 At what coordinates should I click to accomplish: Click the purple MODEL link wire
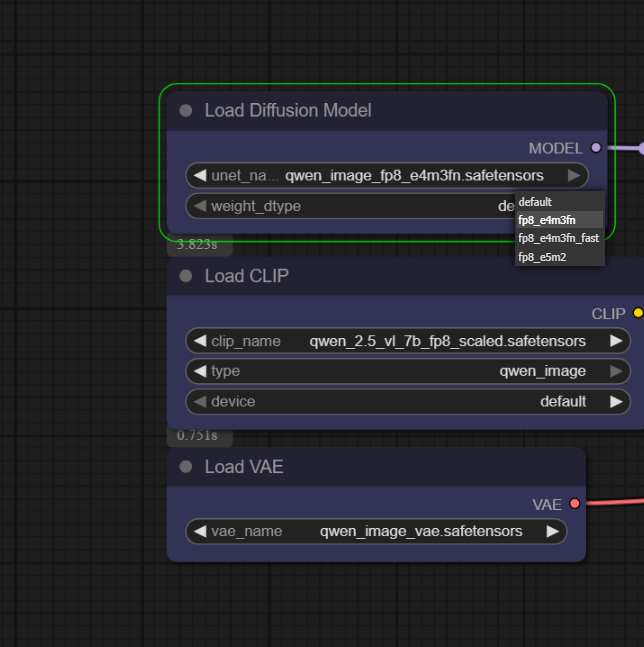(x=623, y=148)
